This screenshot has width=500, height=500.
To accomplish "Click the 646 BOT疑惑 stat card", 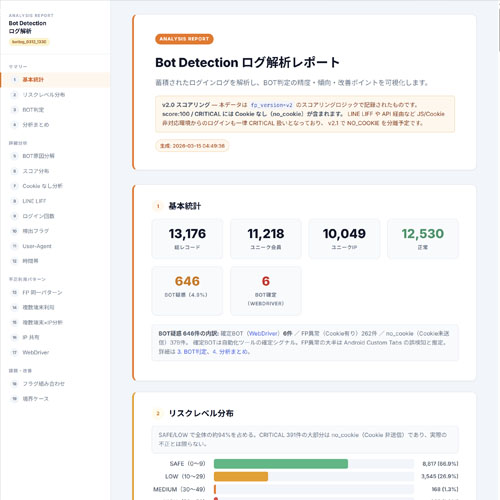I will pos(187,291).
